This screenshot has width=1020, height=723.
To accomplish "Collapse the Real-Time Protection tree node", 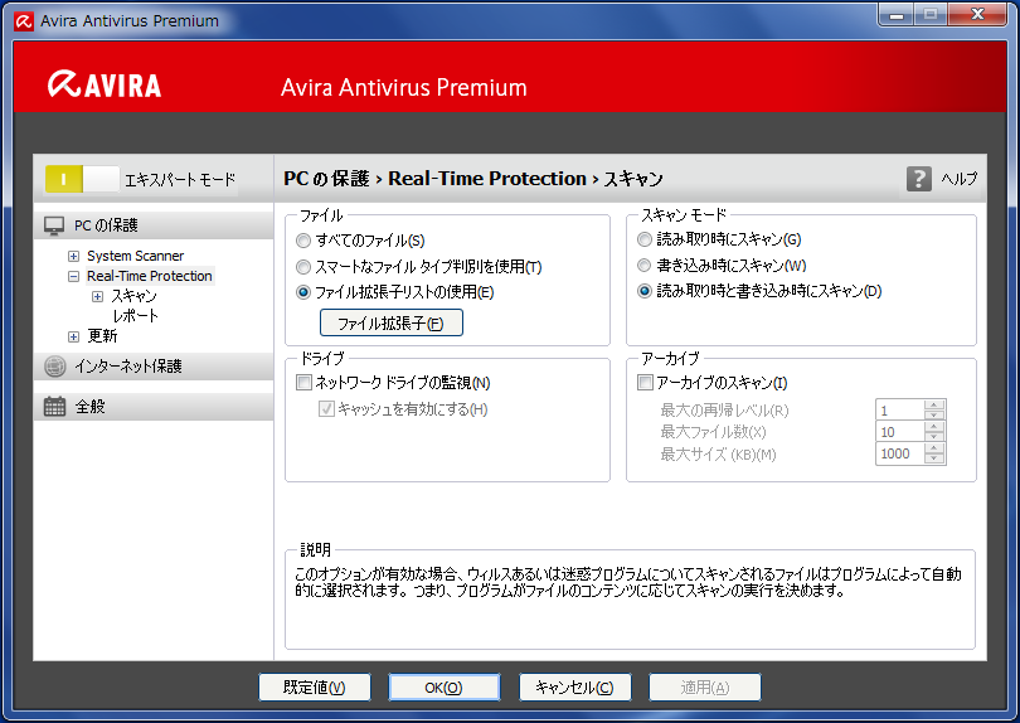I will tap(74, 277).
